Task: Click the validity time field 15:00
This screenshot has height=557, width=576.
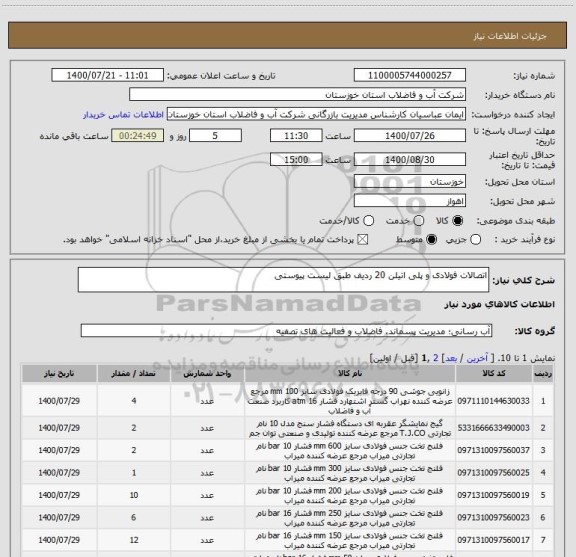Action: [x=296, y=159]
